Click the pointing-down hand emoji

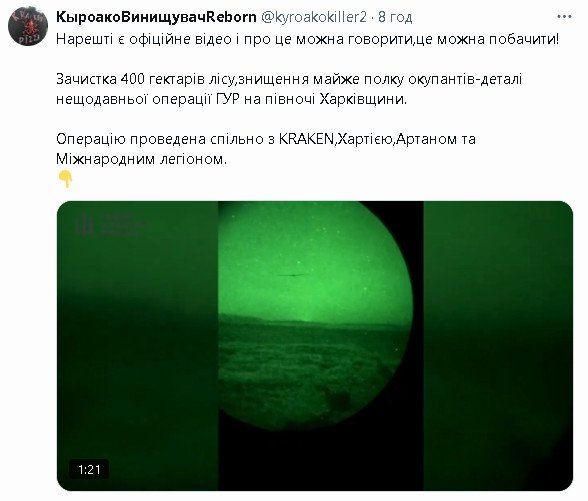tap(66, 179)
